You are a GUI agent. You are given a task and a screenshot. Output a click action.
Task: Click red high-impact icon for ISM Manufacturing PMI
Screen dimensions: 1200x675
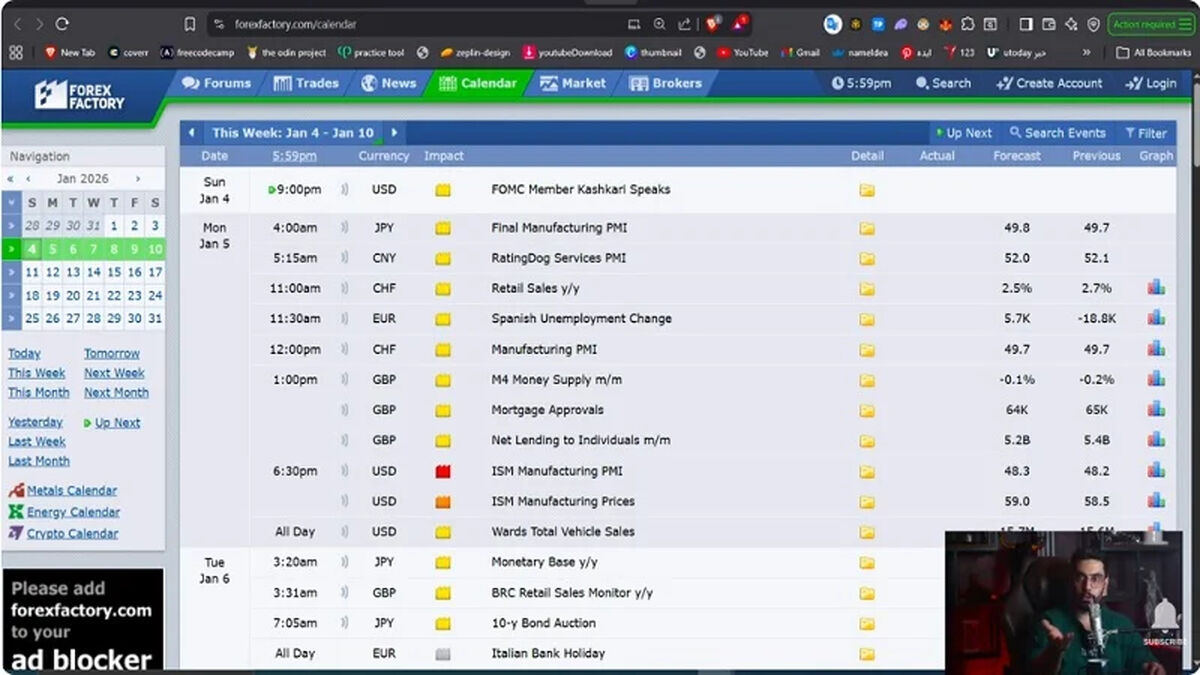coord(443,471)
